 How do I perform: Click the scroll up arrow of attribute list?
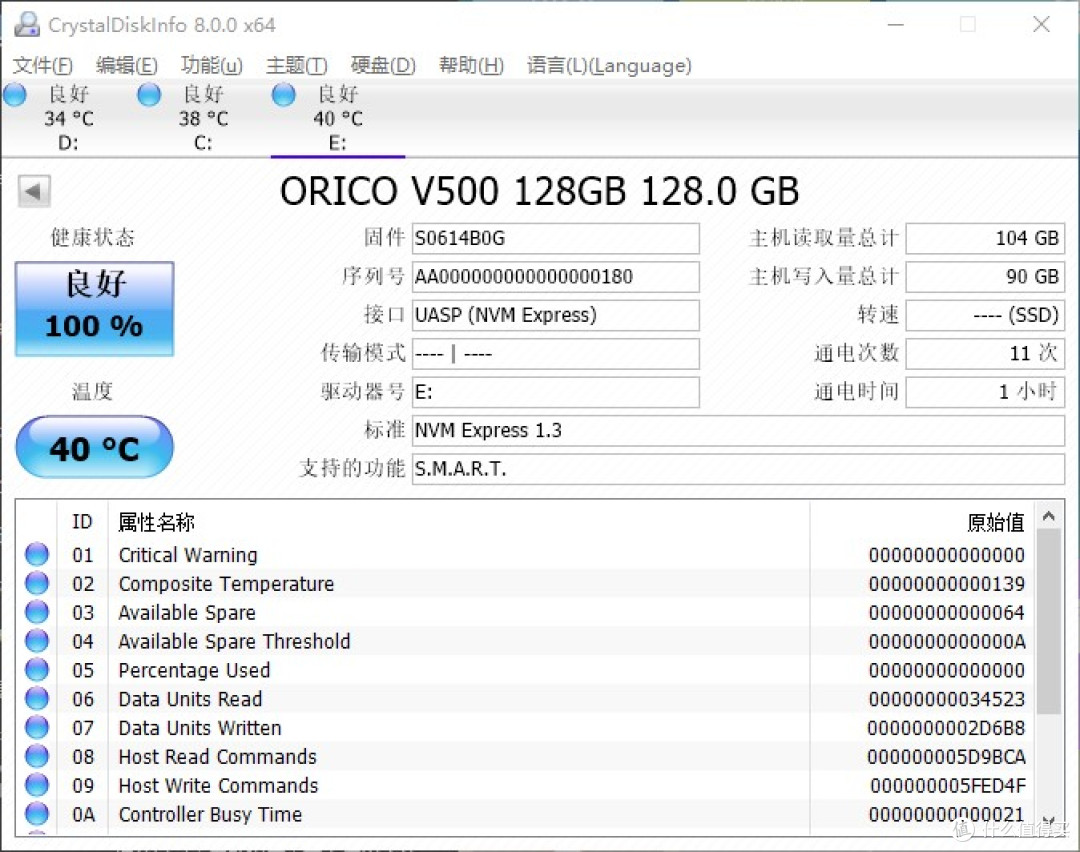1049,516
